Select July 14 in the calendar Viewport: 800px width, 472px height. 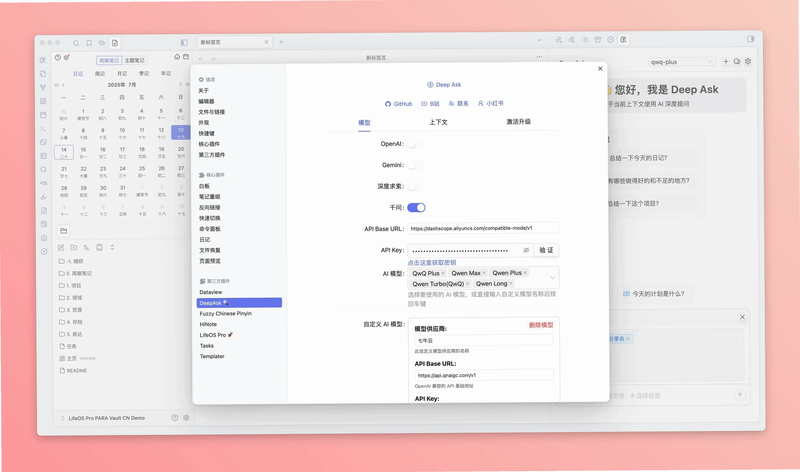point(64,152)
